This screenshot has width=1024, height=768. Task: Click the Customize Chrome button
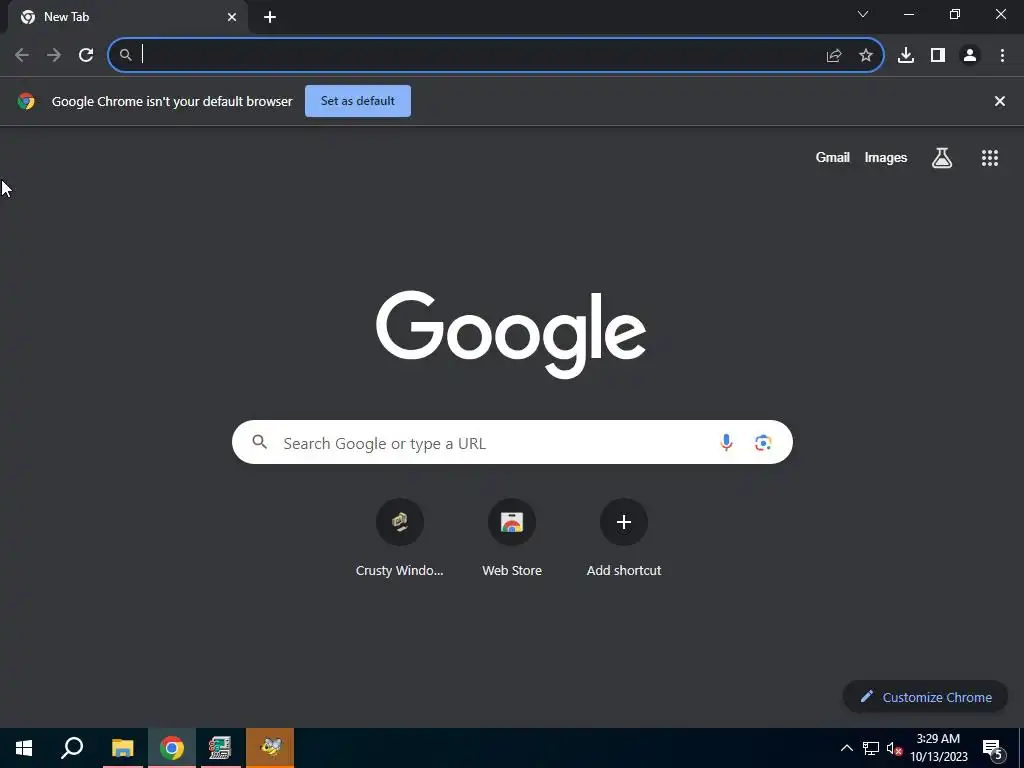click(x=925, y=697)
